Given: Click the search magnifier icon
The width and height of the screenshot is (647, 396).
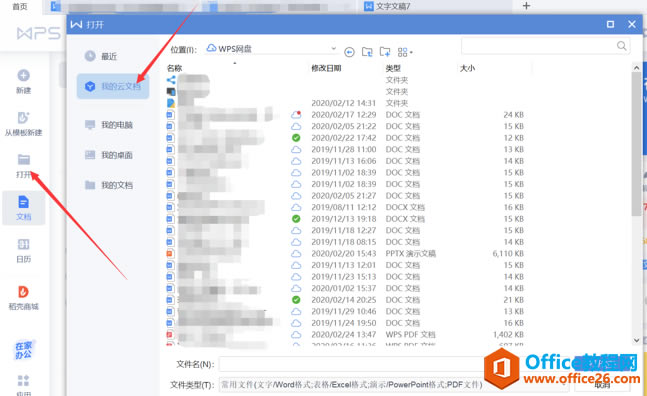Looking at the screenshot, I should coord(621,46).
